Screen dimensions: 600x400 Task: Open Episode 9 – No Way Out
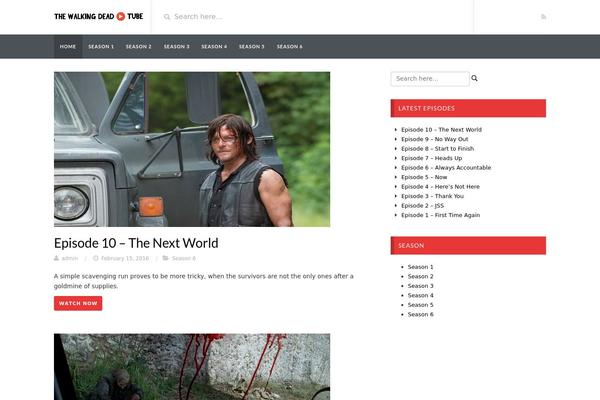pos(434,139)
